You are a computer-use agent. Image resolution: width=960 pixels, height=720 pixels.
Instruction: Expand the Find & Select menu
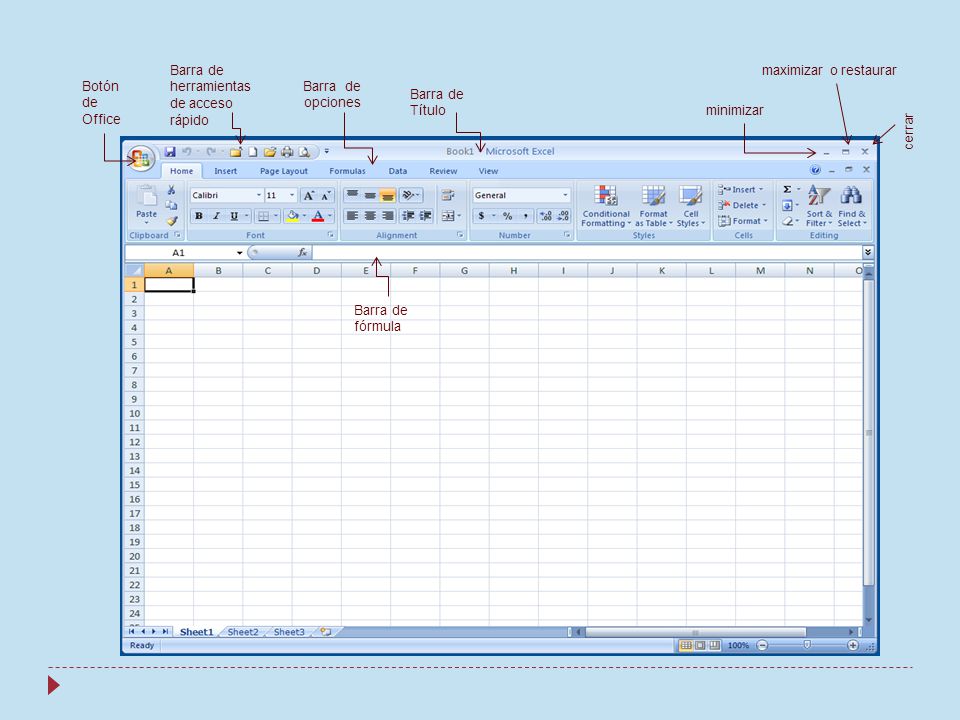click(x=852, y=206)
